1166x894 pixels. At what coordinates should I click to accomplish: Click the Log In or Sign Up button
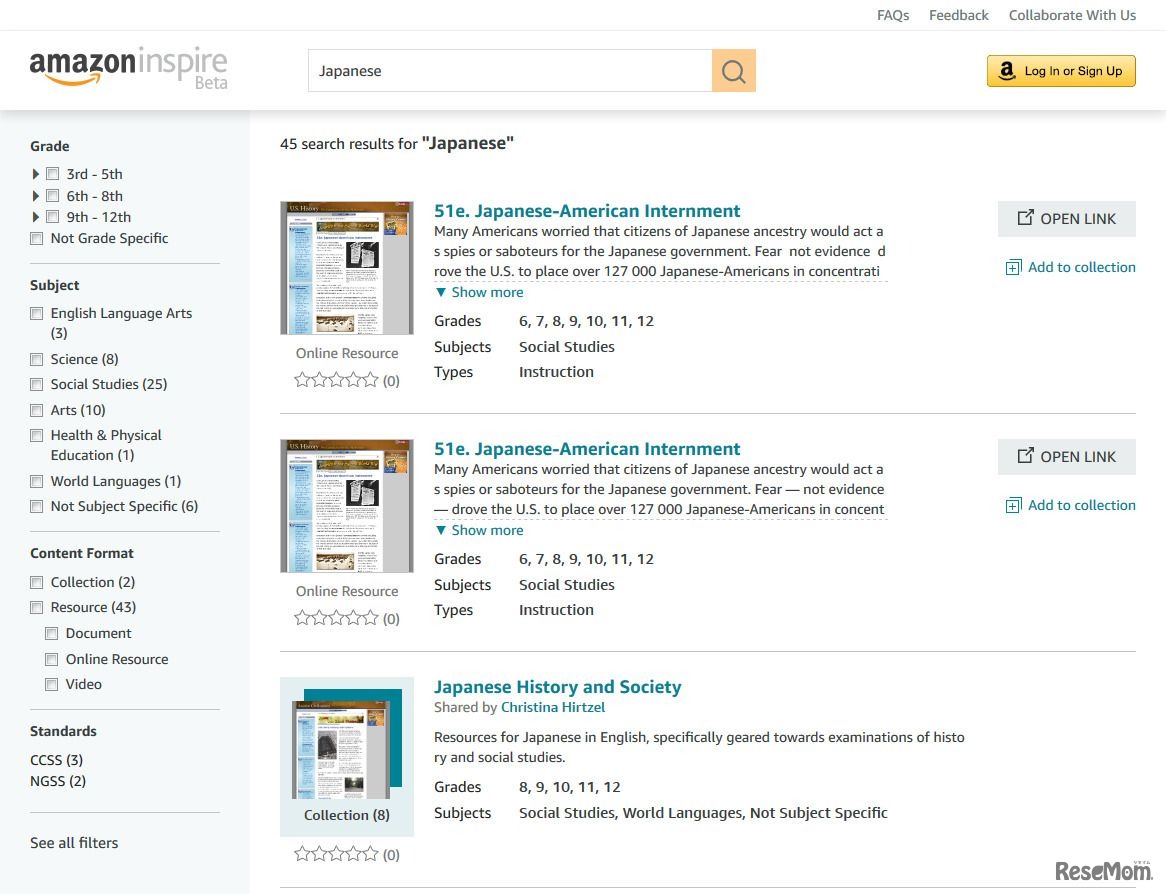(x=1060, y=71)
